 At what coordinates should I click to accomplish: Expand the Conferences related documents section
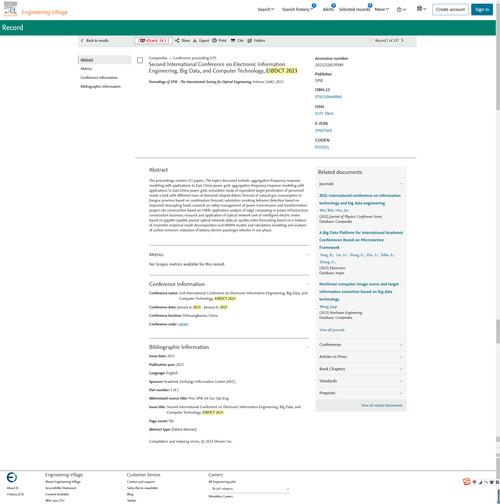pos(361,345)
